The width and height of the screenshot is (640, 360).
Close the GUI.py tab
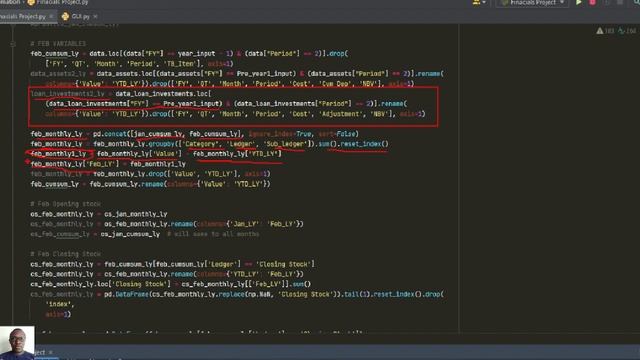click(96, 16)
